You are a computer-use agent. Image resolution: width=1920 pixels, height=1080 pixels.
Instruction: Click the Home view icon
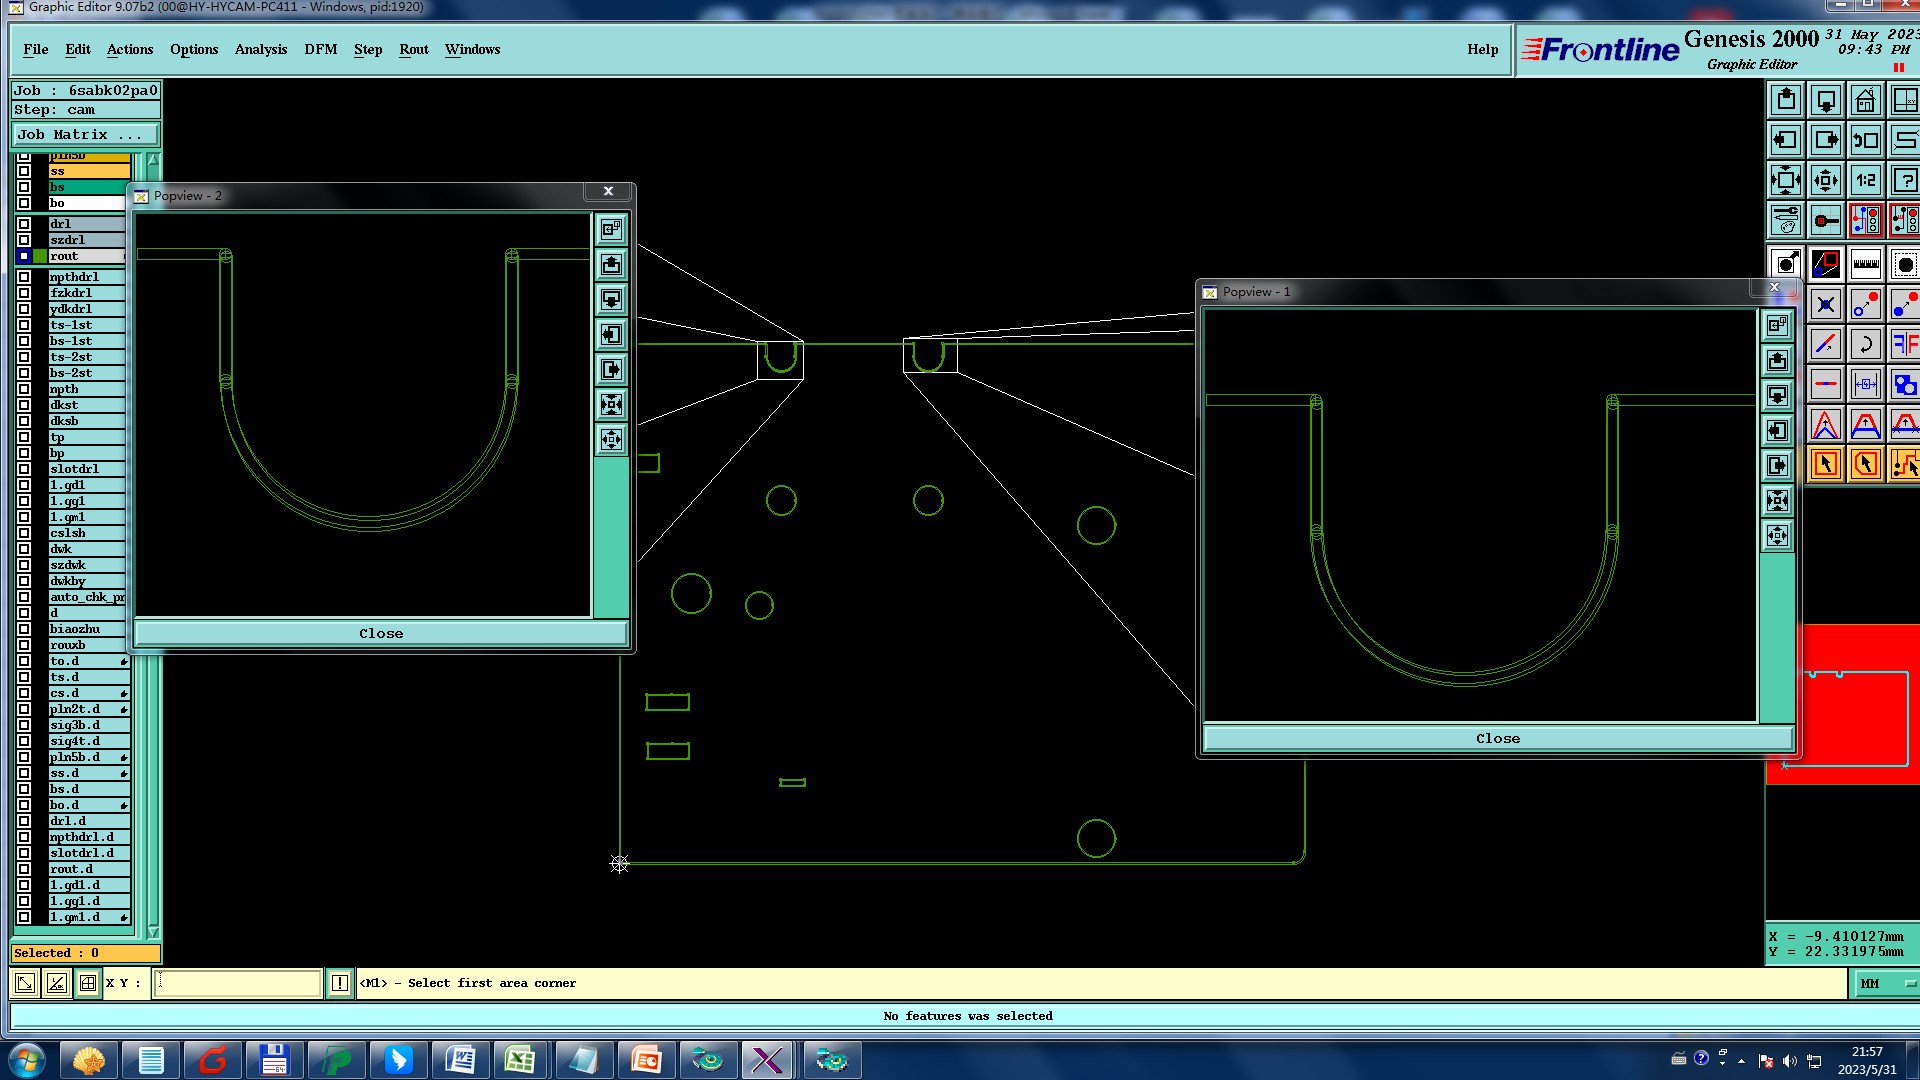tap(1866, 101)
